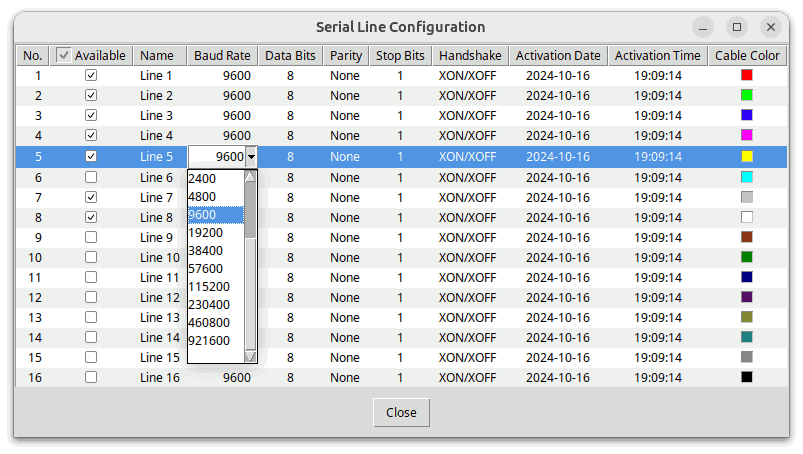Screen dimensions: 803x454
Task: Click the Activation Date column header
Action: click(558, 56)
